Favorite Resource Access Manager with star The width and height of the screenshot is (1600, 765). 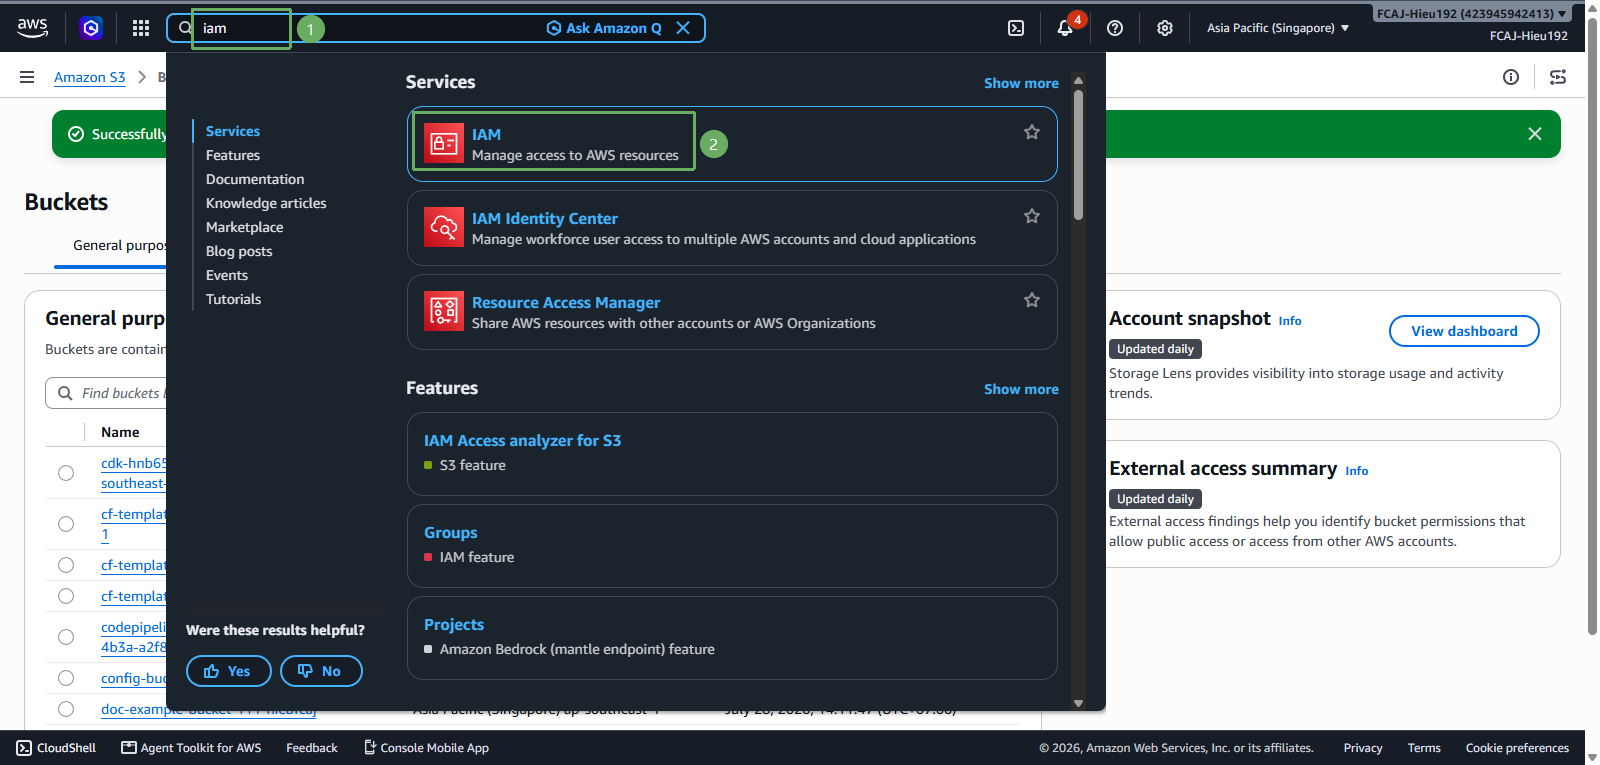click(1032, 300)
